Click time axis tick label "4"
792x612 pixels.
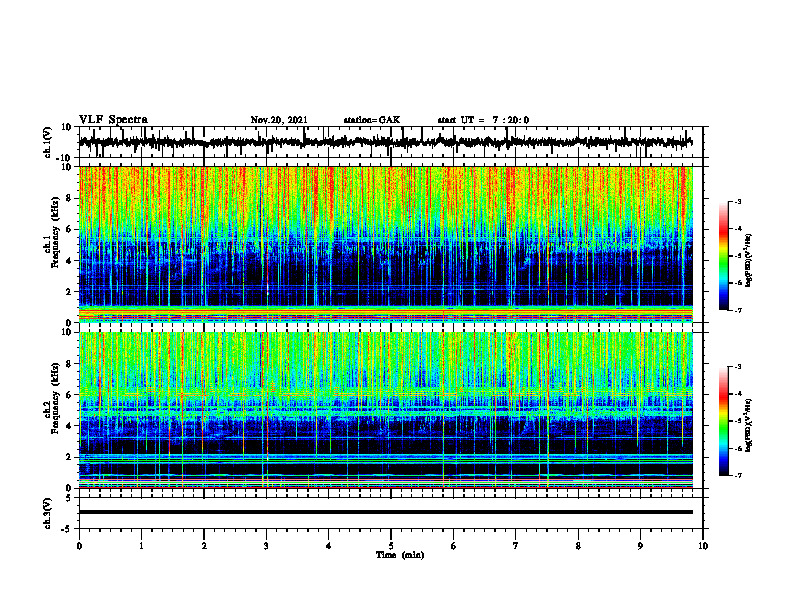pyautogui.click(x=329, y=546)
